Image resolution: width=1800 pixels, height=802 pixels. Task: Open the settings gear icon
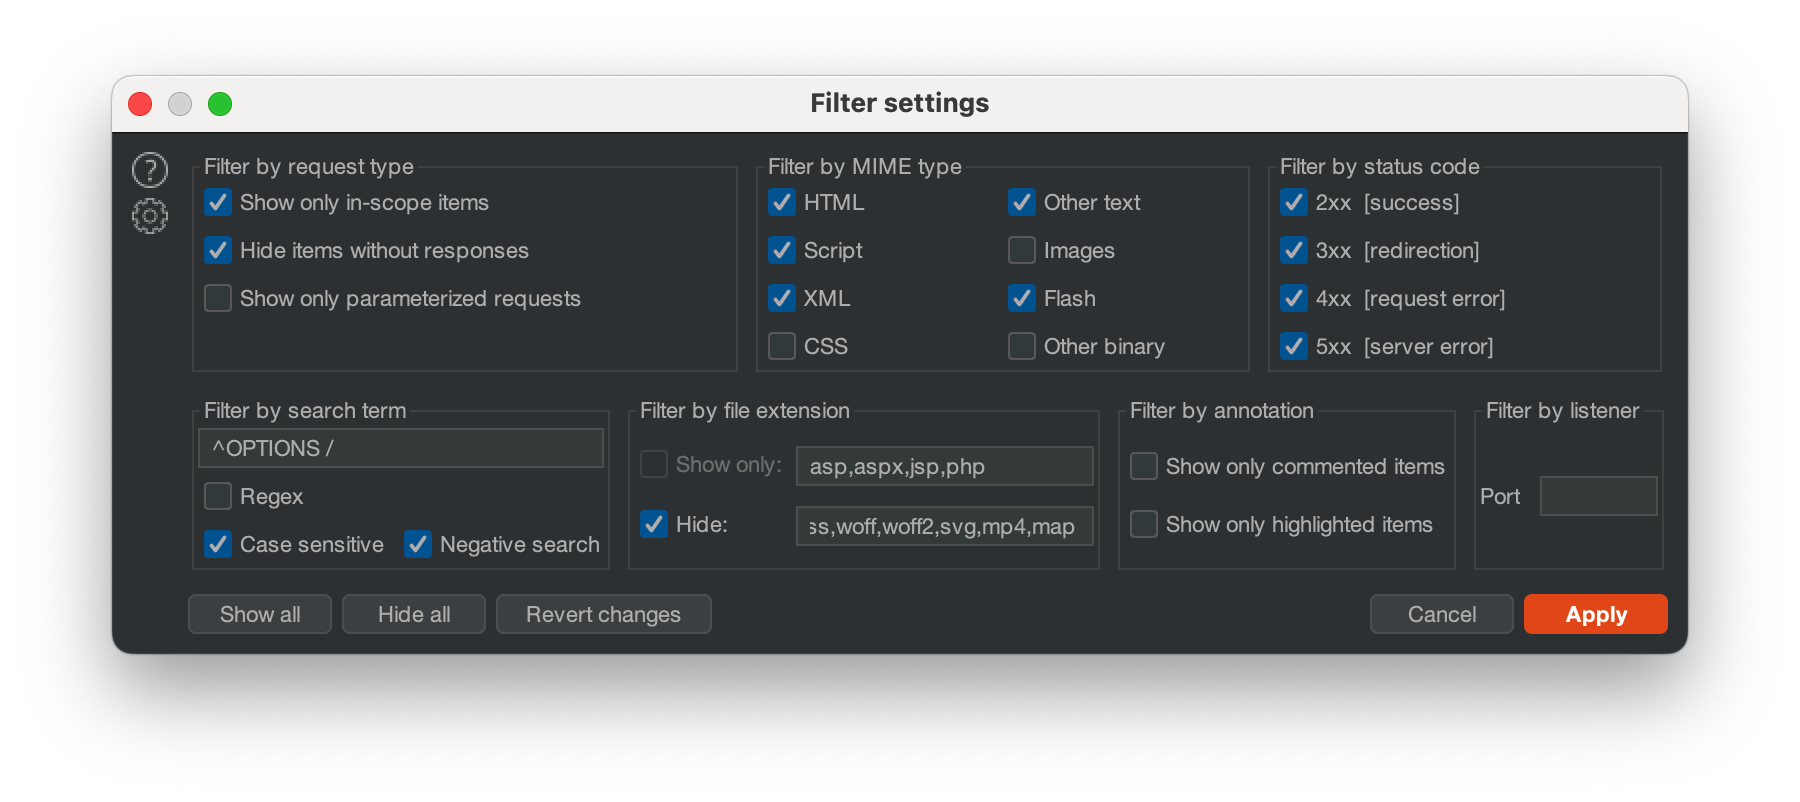[150, 216]
